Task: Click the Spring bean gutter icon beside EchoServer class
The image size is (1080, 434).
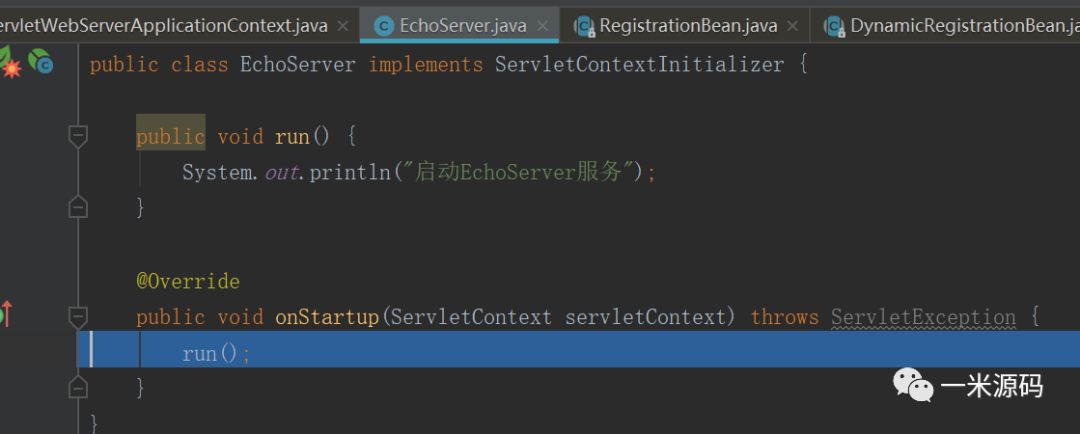Action: pos(41,63)
